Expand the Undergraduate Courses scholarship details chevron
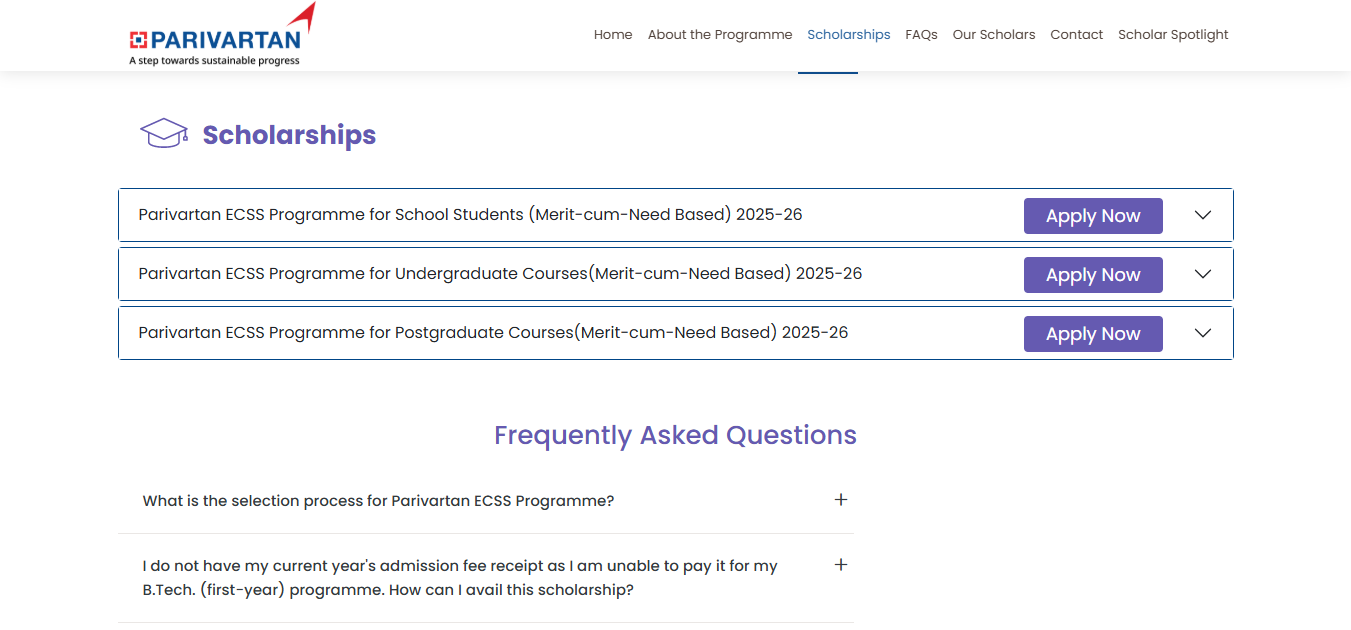This screenshot has width=1351, height=630. [x=1202, y=274]
